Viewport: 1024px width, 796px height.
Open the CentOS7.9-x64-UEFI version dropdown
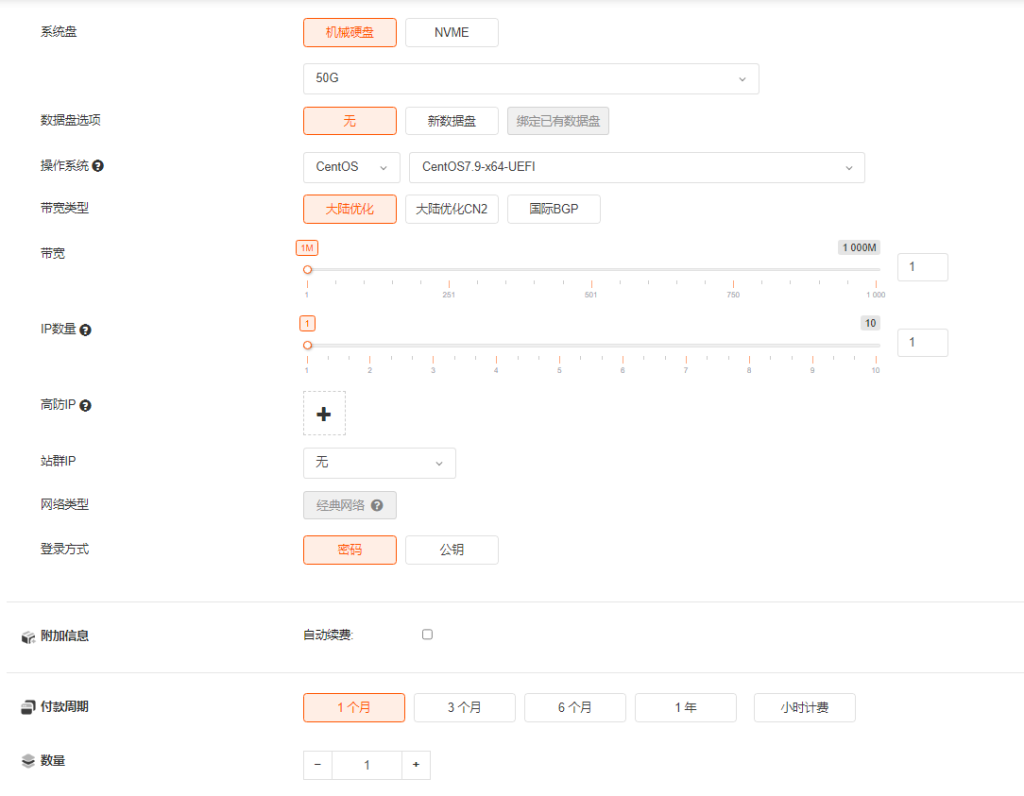click(636, 167)
